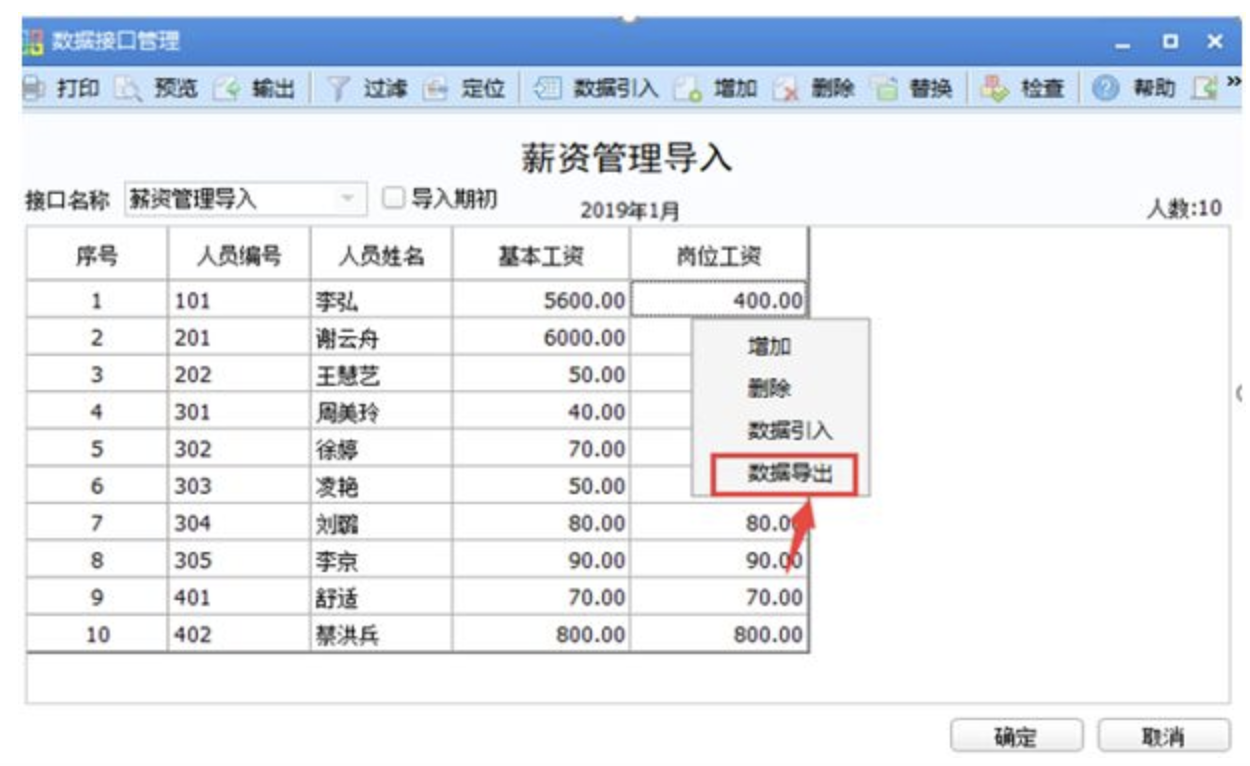
Task: Select the Filter (过滤) funnel icon
Action: click(339, 89)
